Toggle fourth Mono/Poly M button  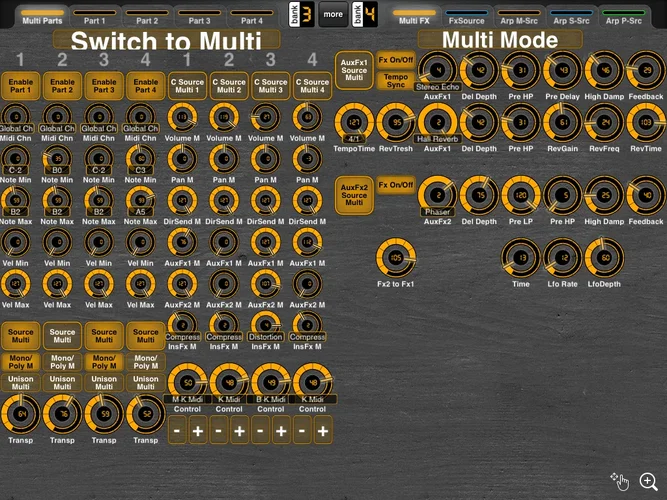pos(145,362)
